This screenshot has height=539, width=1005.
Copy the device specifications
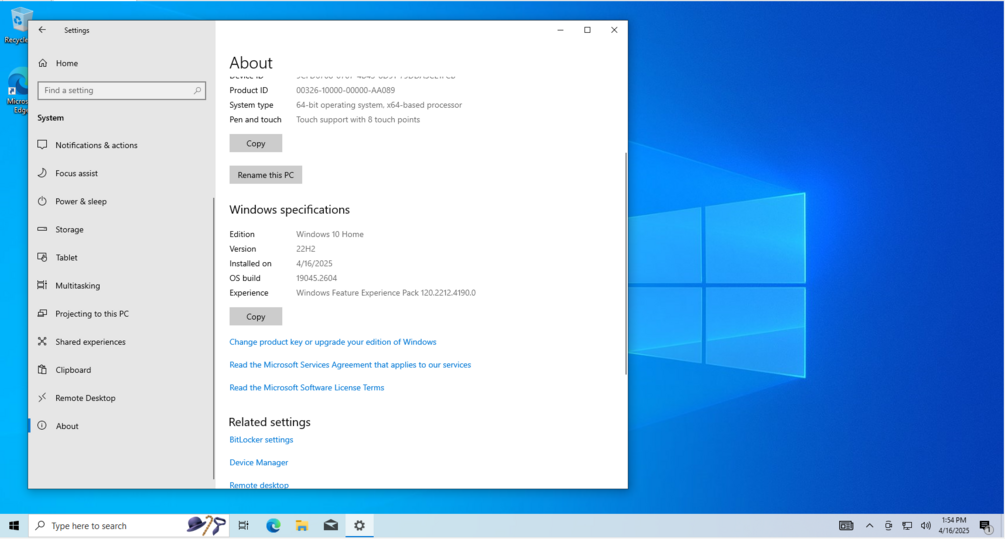[x=256, y=144]
